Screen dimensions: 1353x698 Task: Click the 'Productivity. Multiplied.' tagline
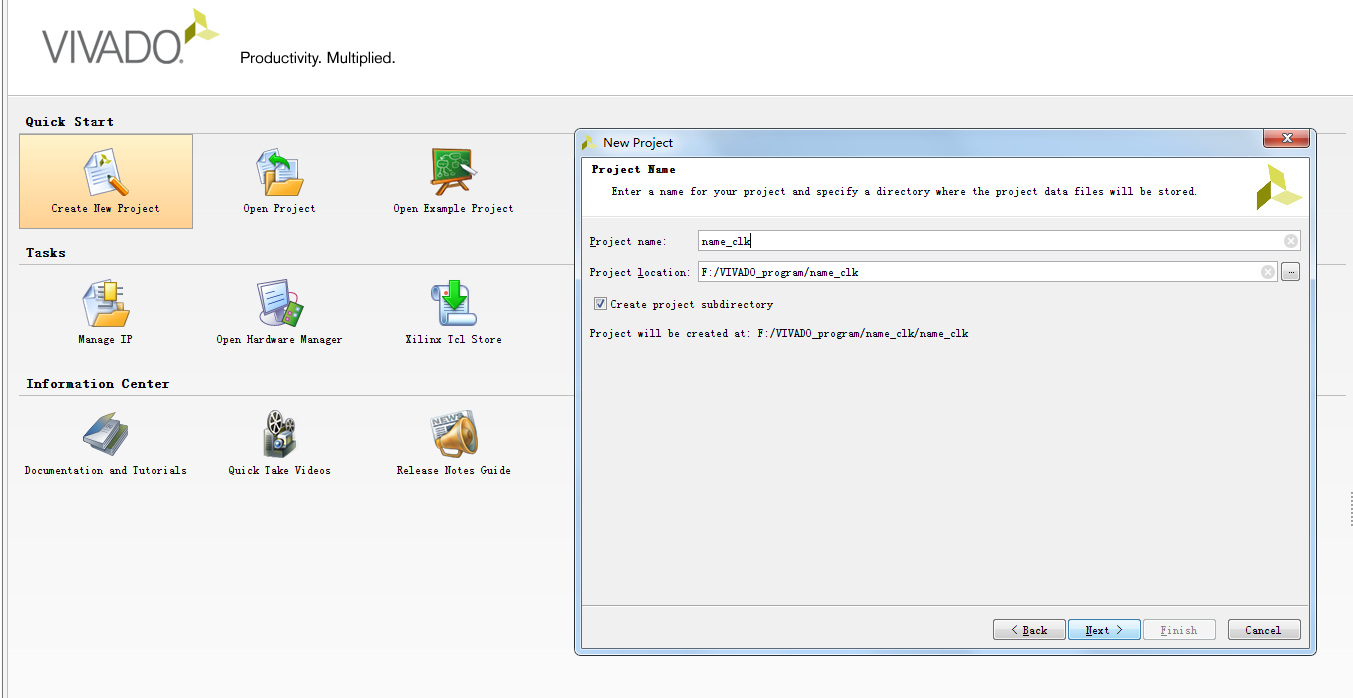(318, 58)
